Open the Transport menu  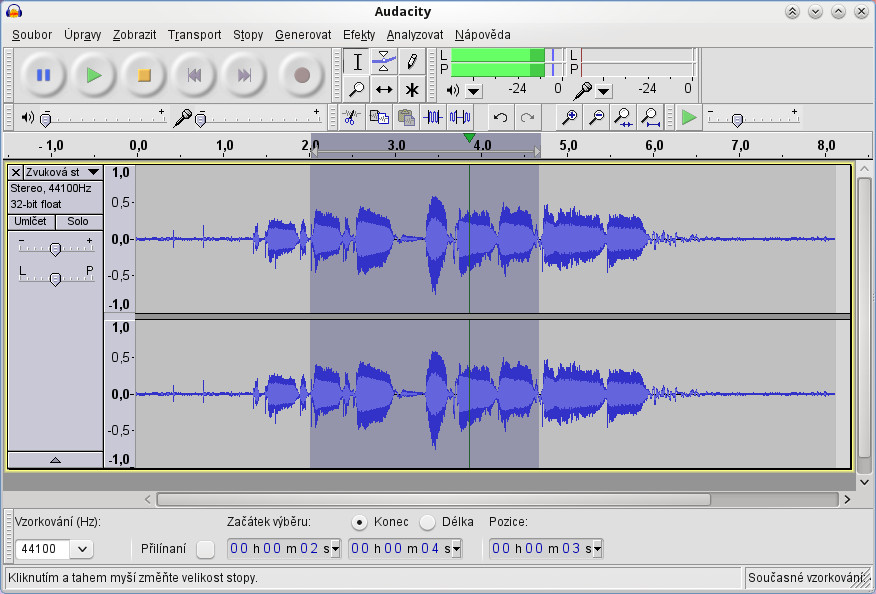point(194,35)
